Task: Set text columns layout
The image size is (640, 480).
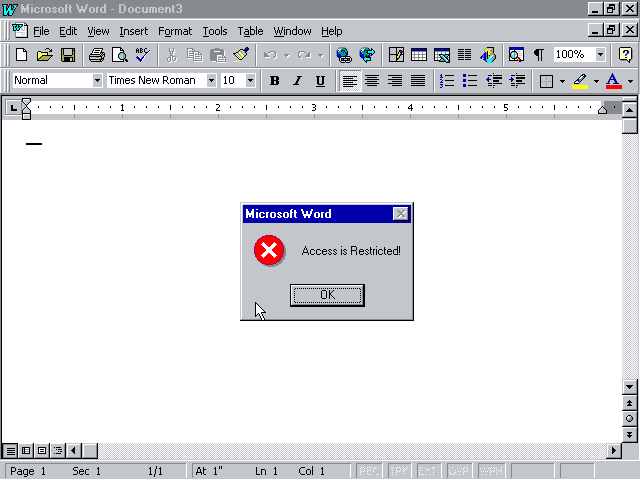Action: 464,55
